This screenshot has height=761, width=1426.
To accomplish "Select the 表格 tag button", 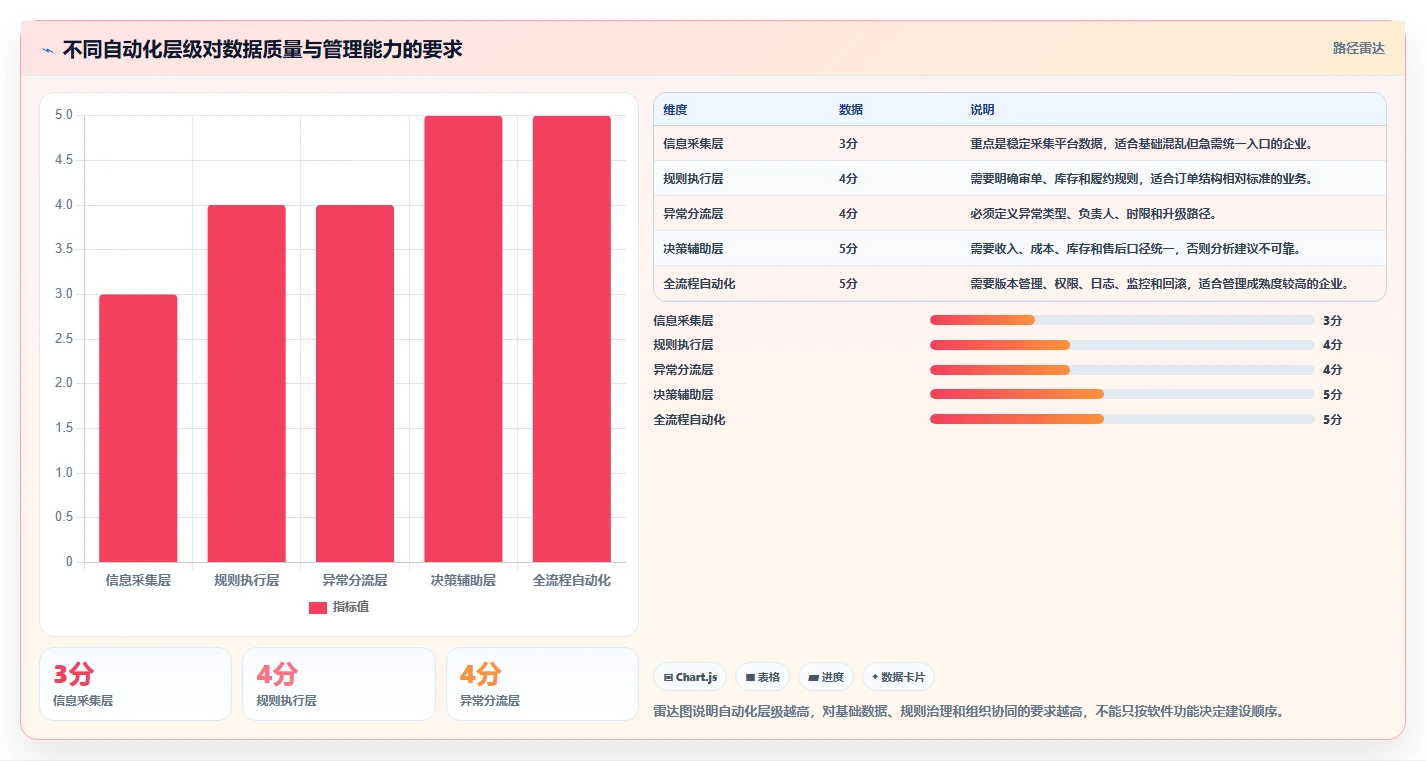I will click(762, 677).
